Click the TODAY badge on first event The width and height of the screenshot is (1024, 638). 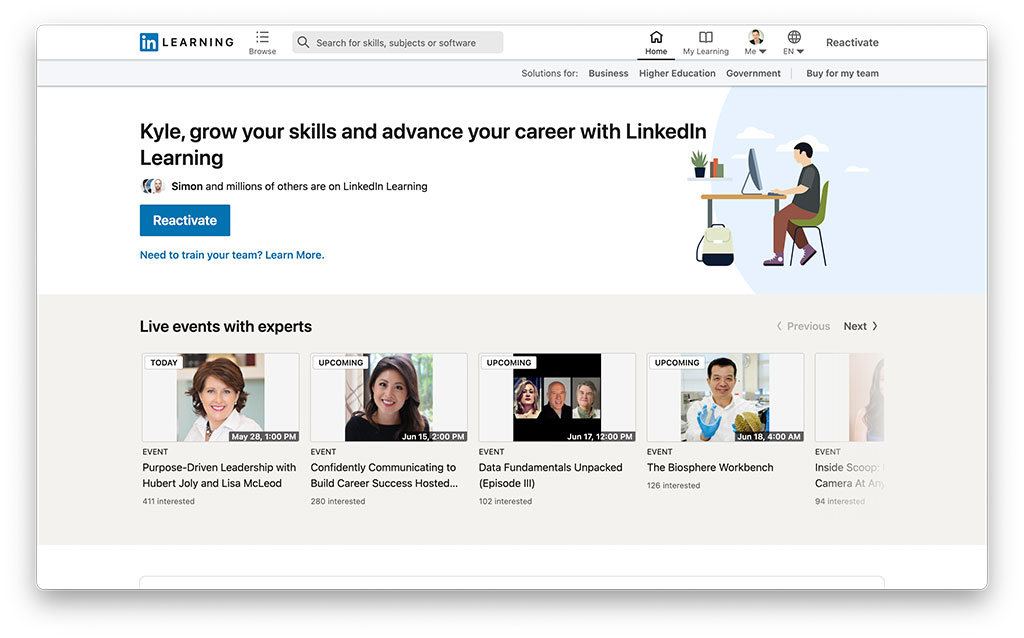(x=164, y=362)
